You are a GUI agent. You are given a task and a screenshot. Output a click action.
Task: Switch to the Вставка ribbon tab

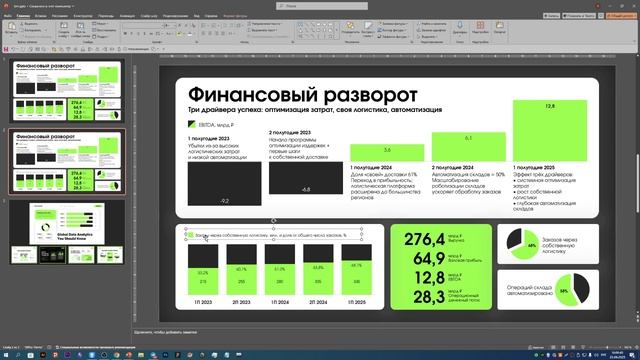point(40,16)
